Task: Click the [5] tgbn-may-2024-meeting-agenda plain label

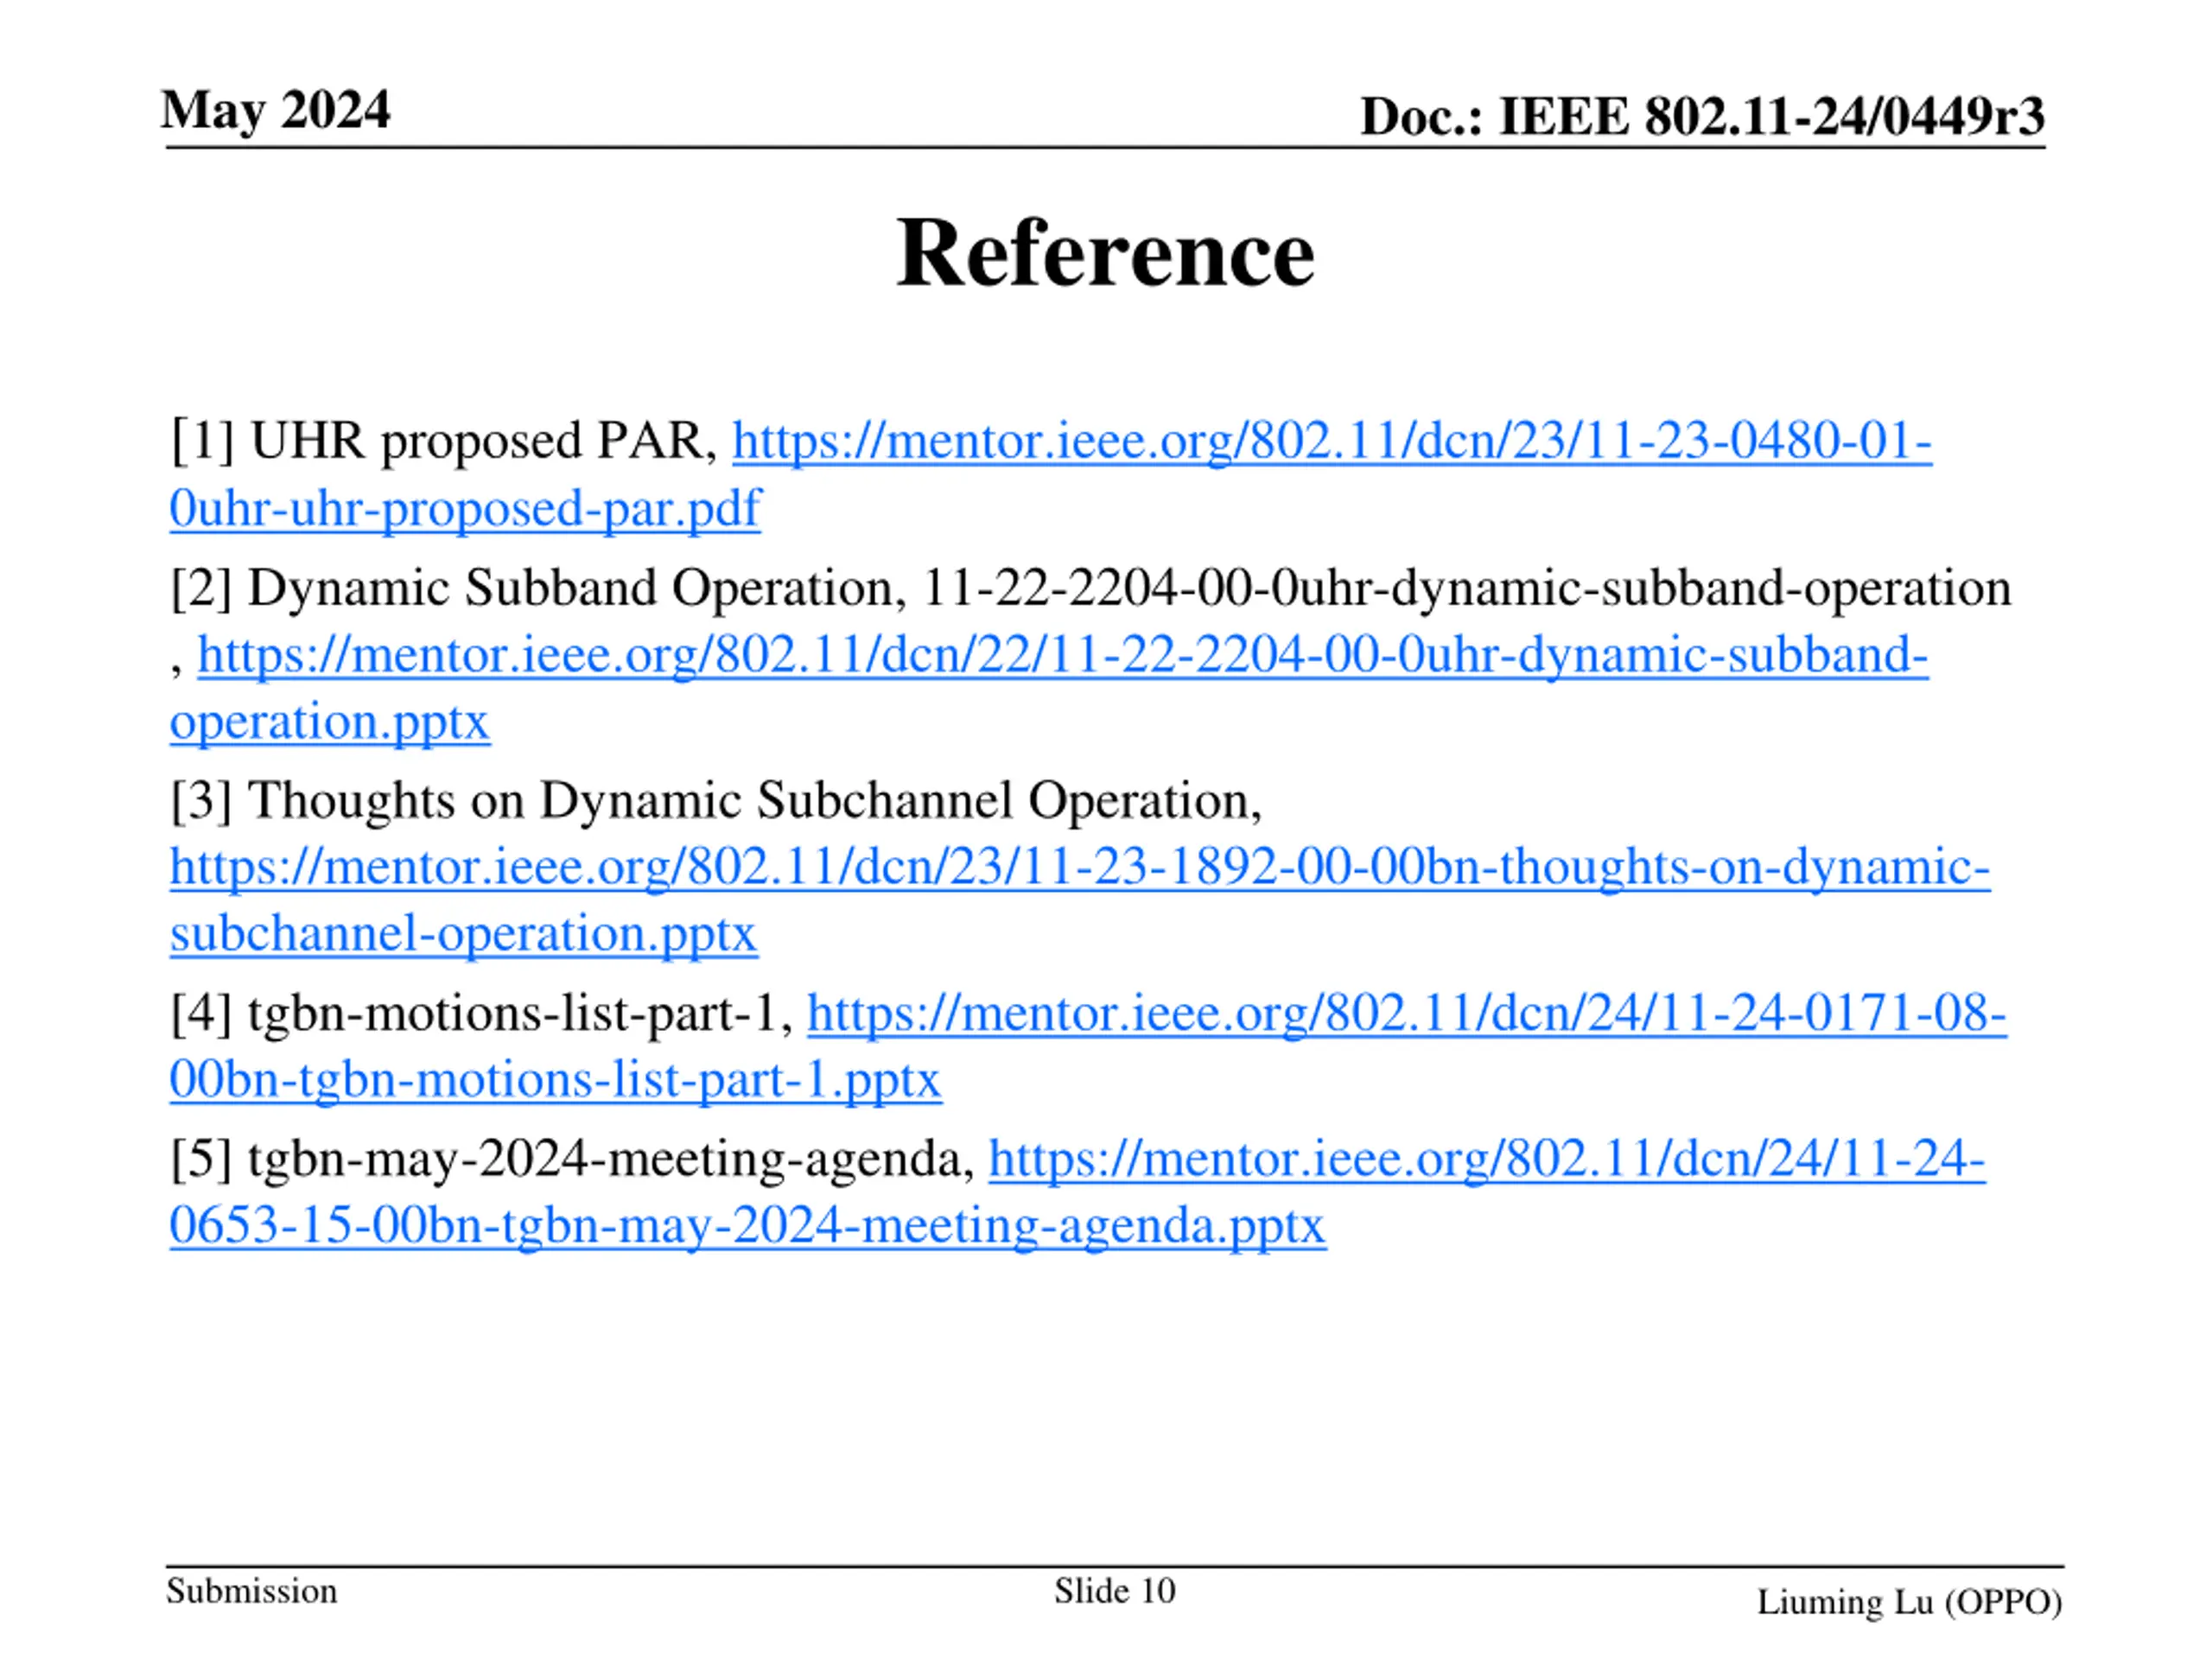Action: 572,1160
